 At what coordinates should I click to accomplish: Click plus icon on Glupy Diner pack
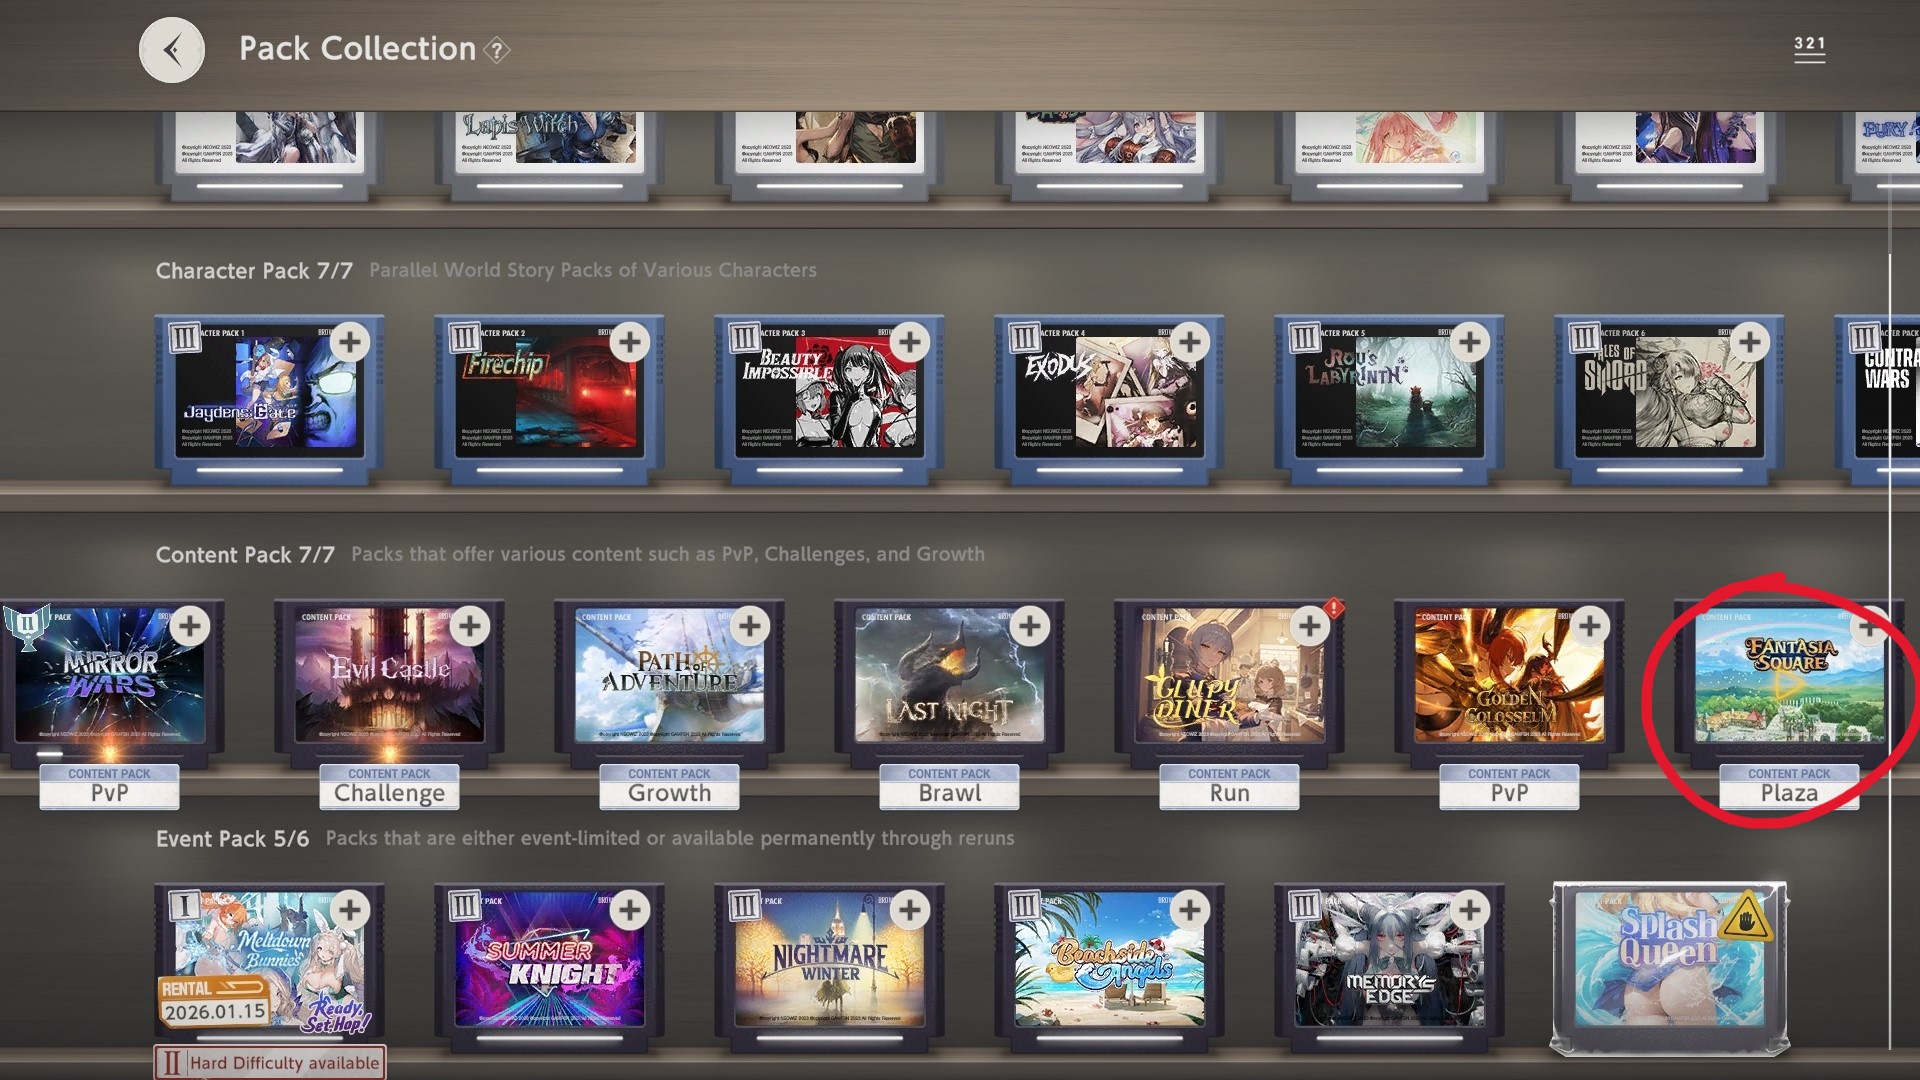[x=1309, y=626]
